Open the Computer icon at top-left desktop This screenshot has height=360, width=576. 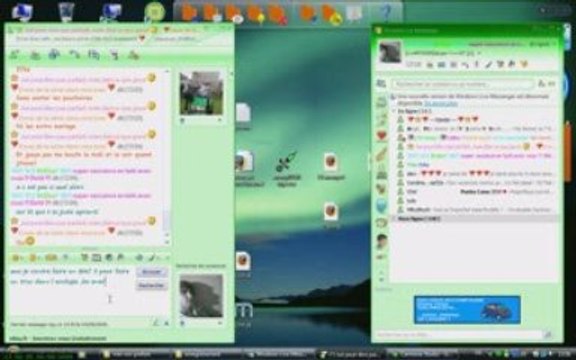click(x=22, y=11)
